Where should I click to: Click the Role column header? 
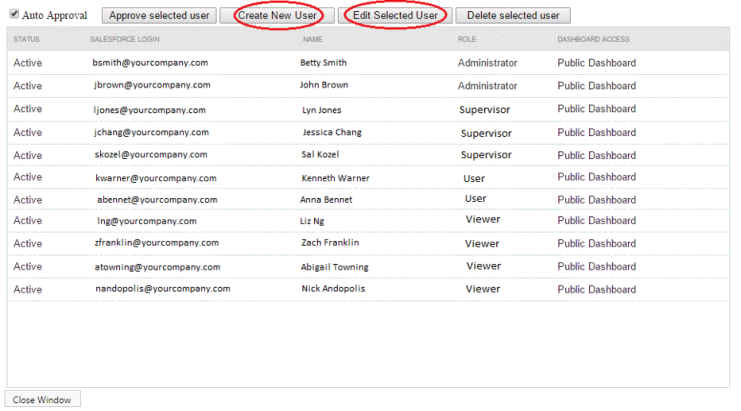pos(467,39)
